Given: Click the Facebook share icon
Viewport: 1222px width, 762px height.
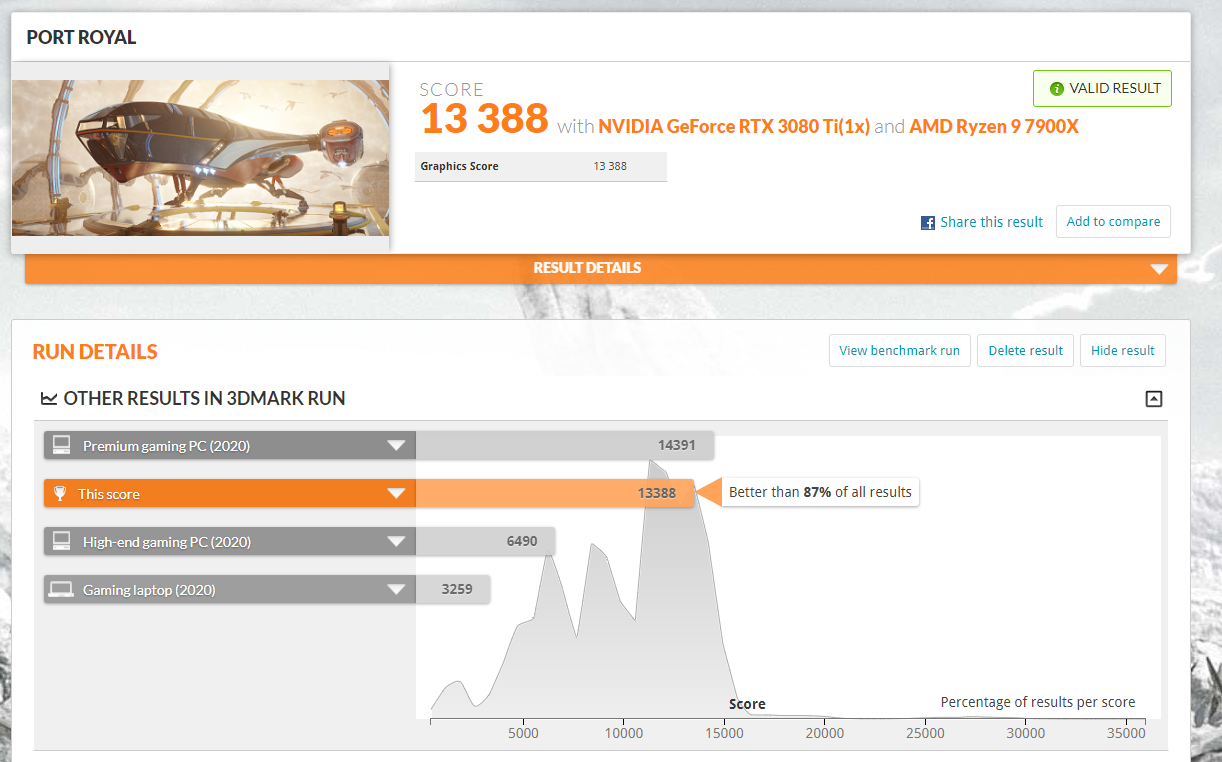Looking at the screenshot, I should pos(928,222).
